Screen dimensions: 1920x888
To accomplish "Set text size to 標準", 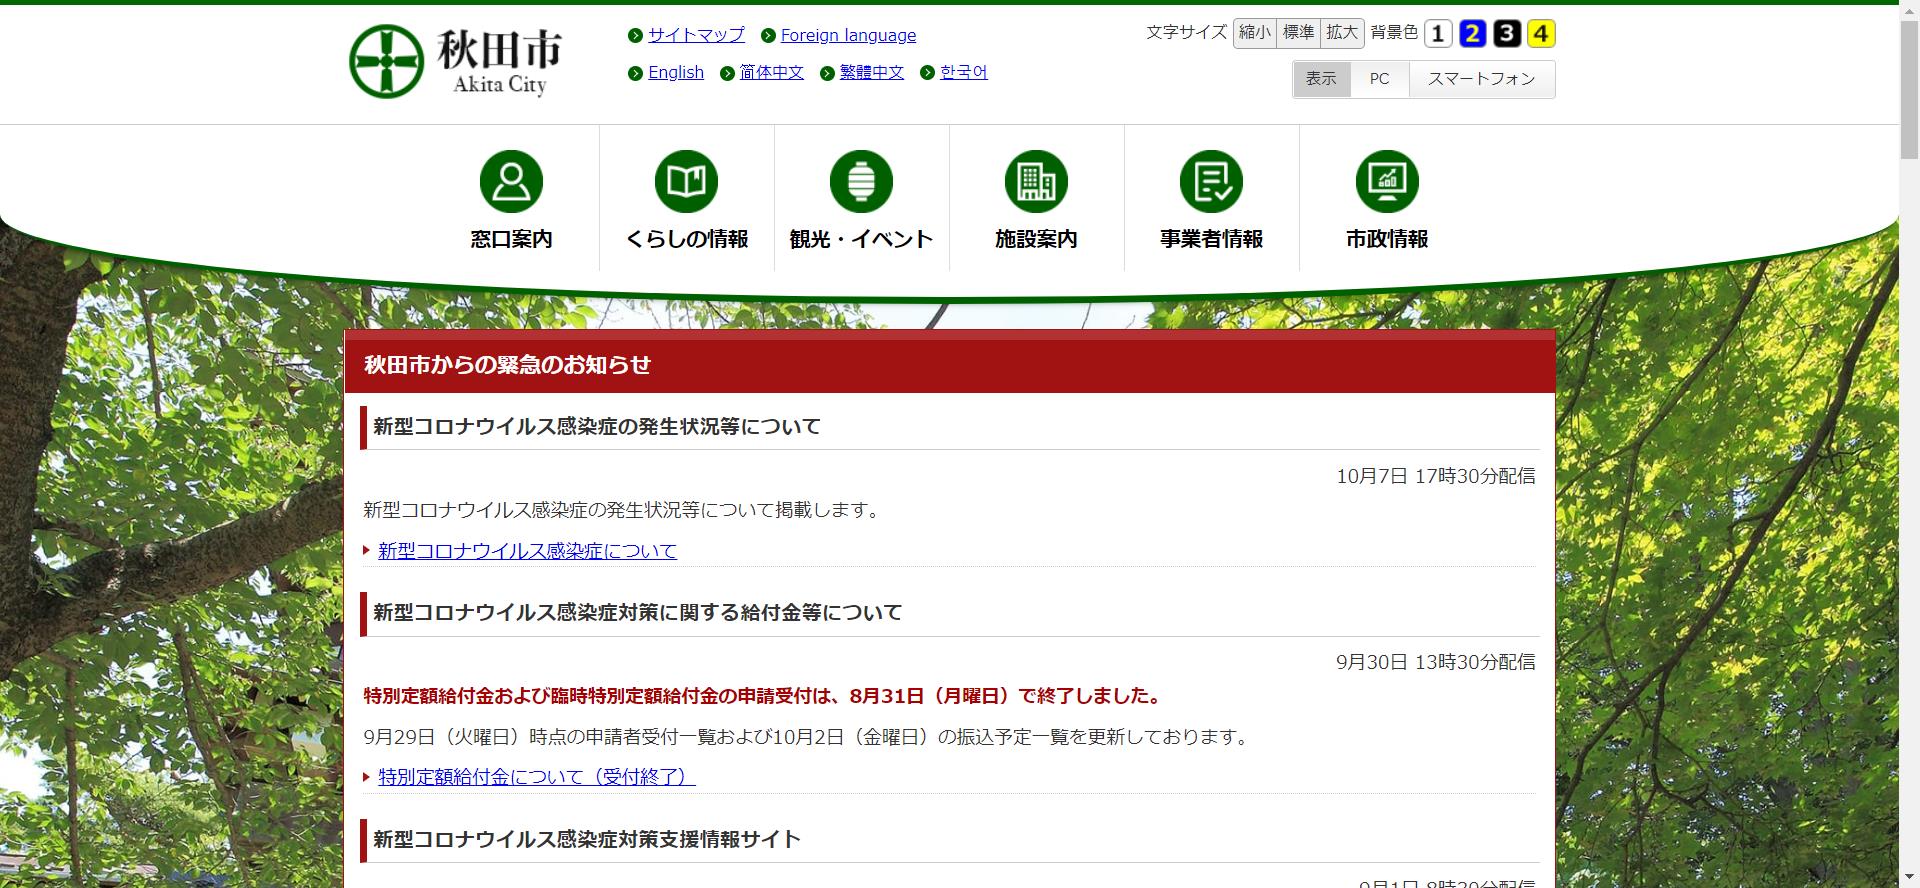I will tap(1298, 33).
